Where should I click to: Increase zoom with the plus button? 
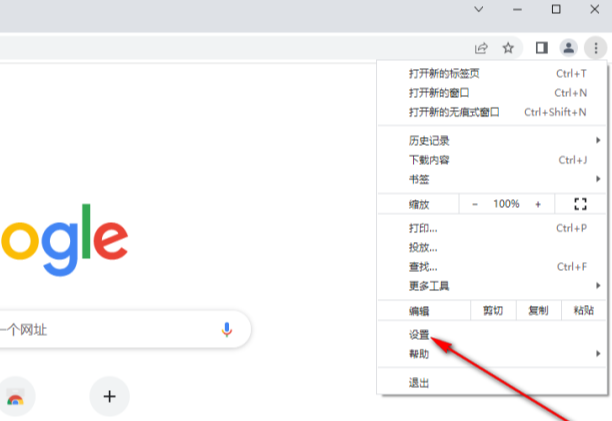pyautogui.click(x=538, y=204)
